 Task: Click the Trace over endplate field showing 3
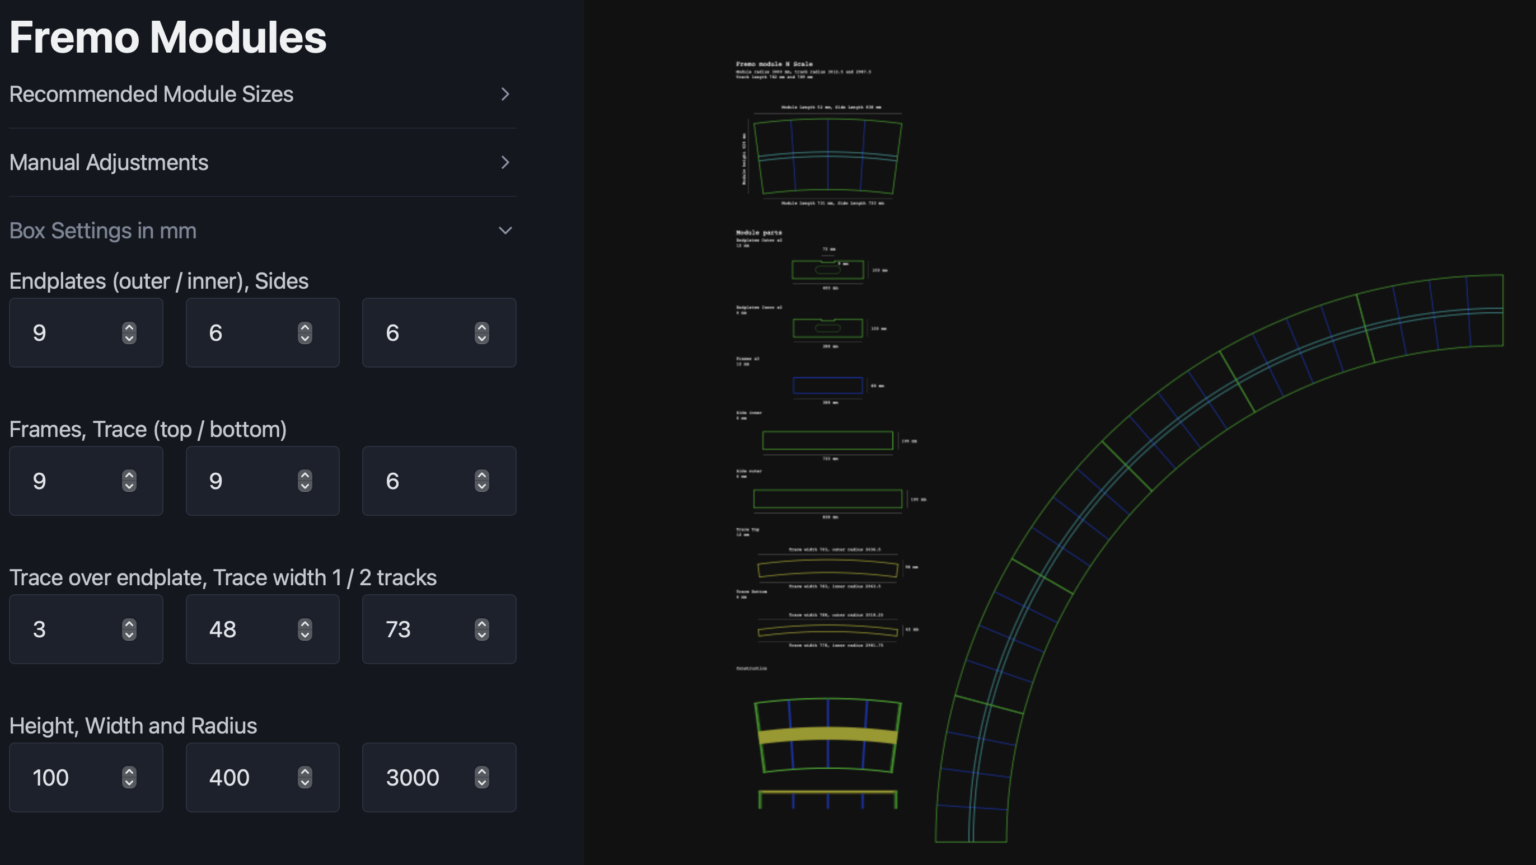pyautogui.click(x=86, y=629)
